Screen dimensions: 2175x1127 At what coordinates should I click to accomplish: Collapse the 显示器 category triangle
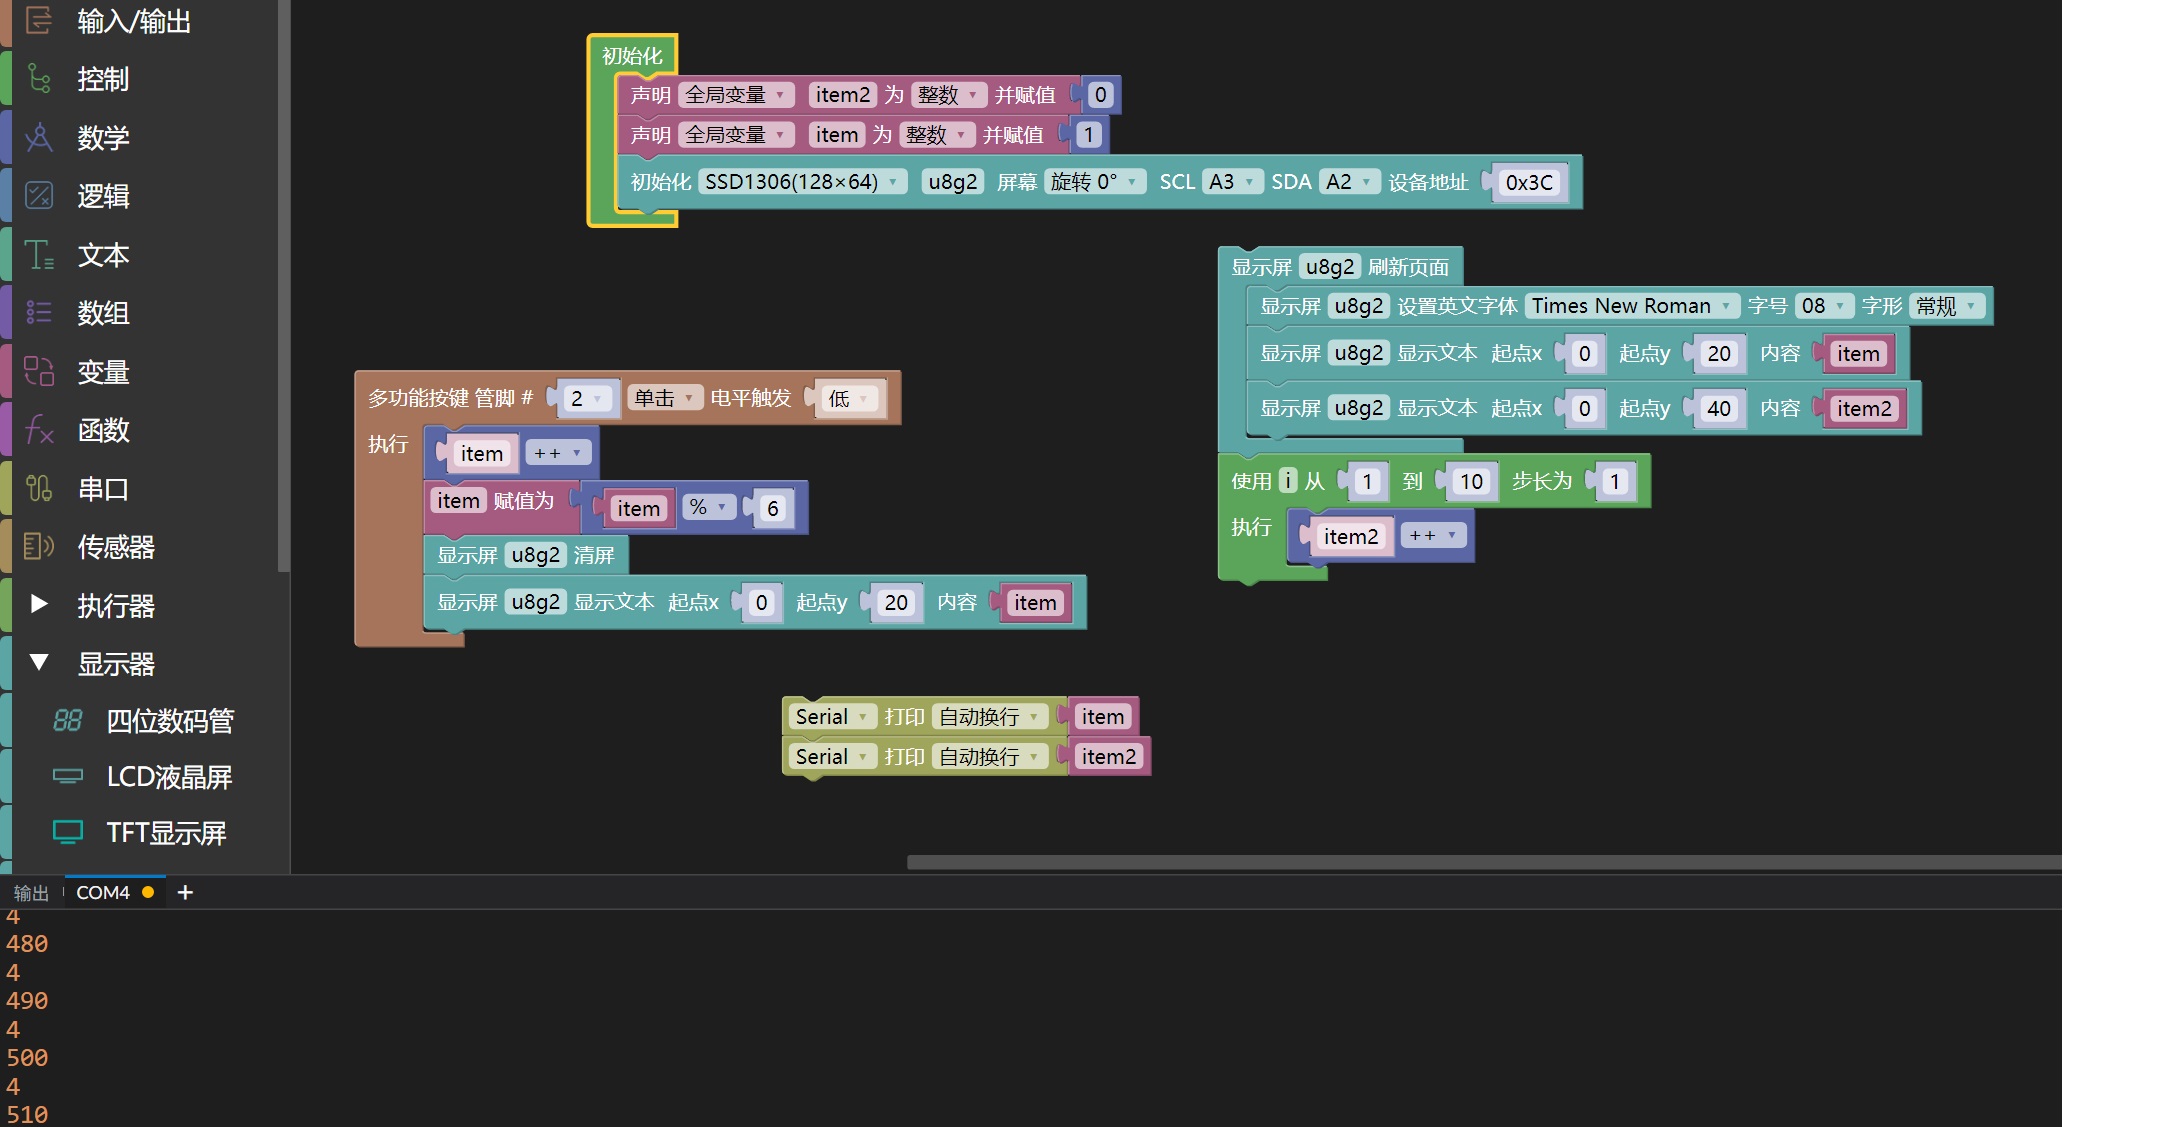[x=39, y=662]
